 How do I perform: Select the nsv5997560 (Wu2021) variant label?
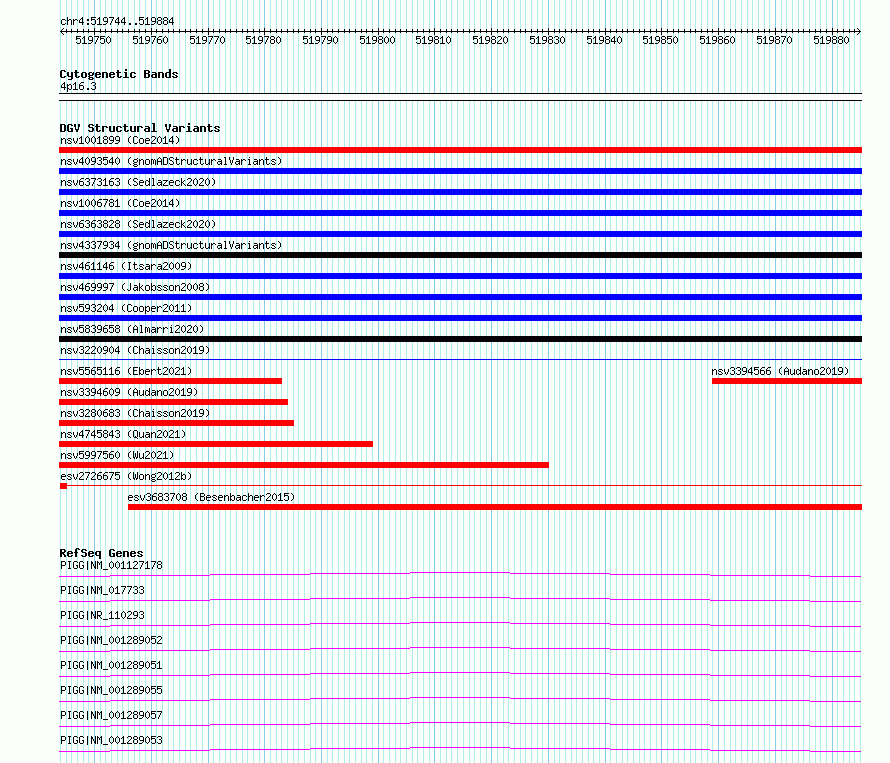pyautogui.click(x=117, y=455)
